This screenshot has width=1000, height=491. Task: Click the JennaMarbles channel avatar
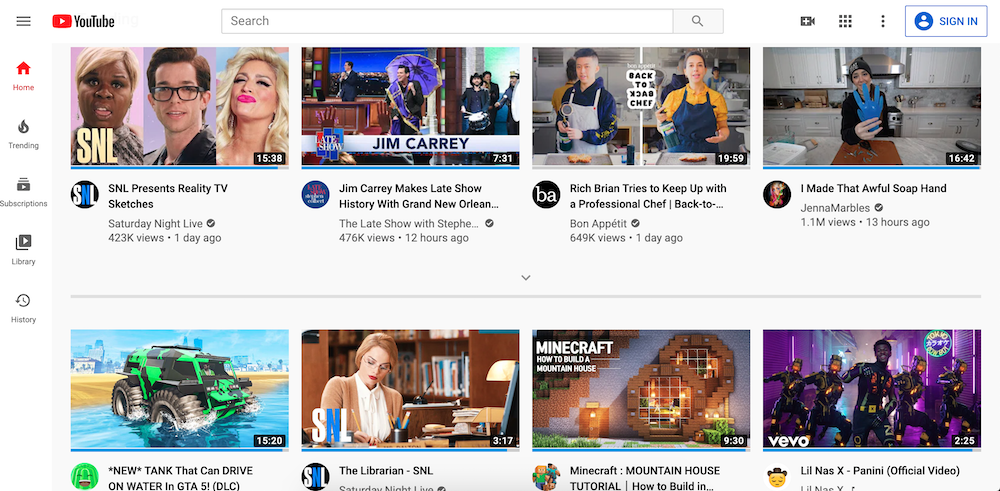(x=777, y=194)
